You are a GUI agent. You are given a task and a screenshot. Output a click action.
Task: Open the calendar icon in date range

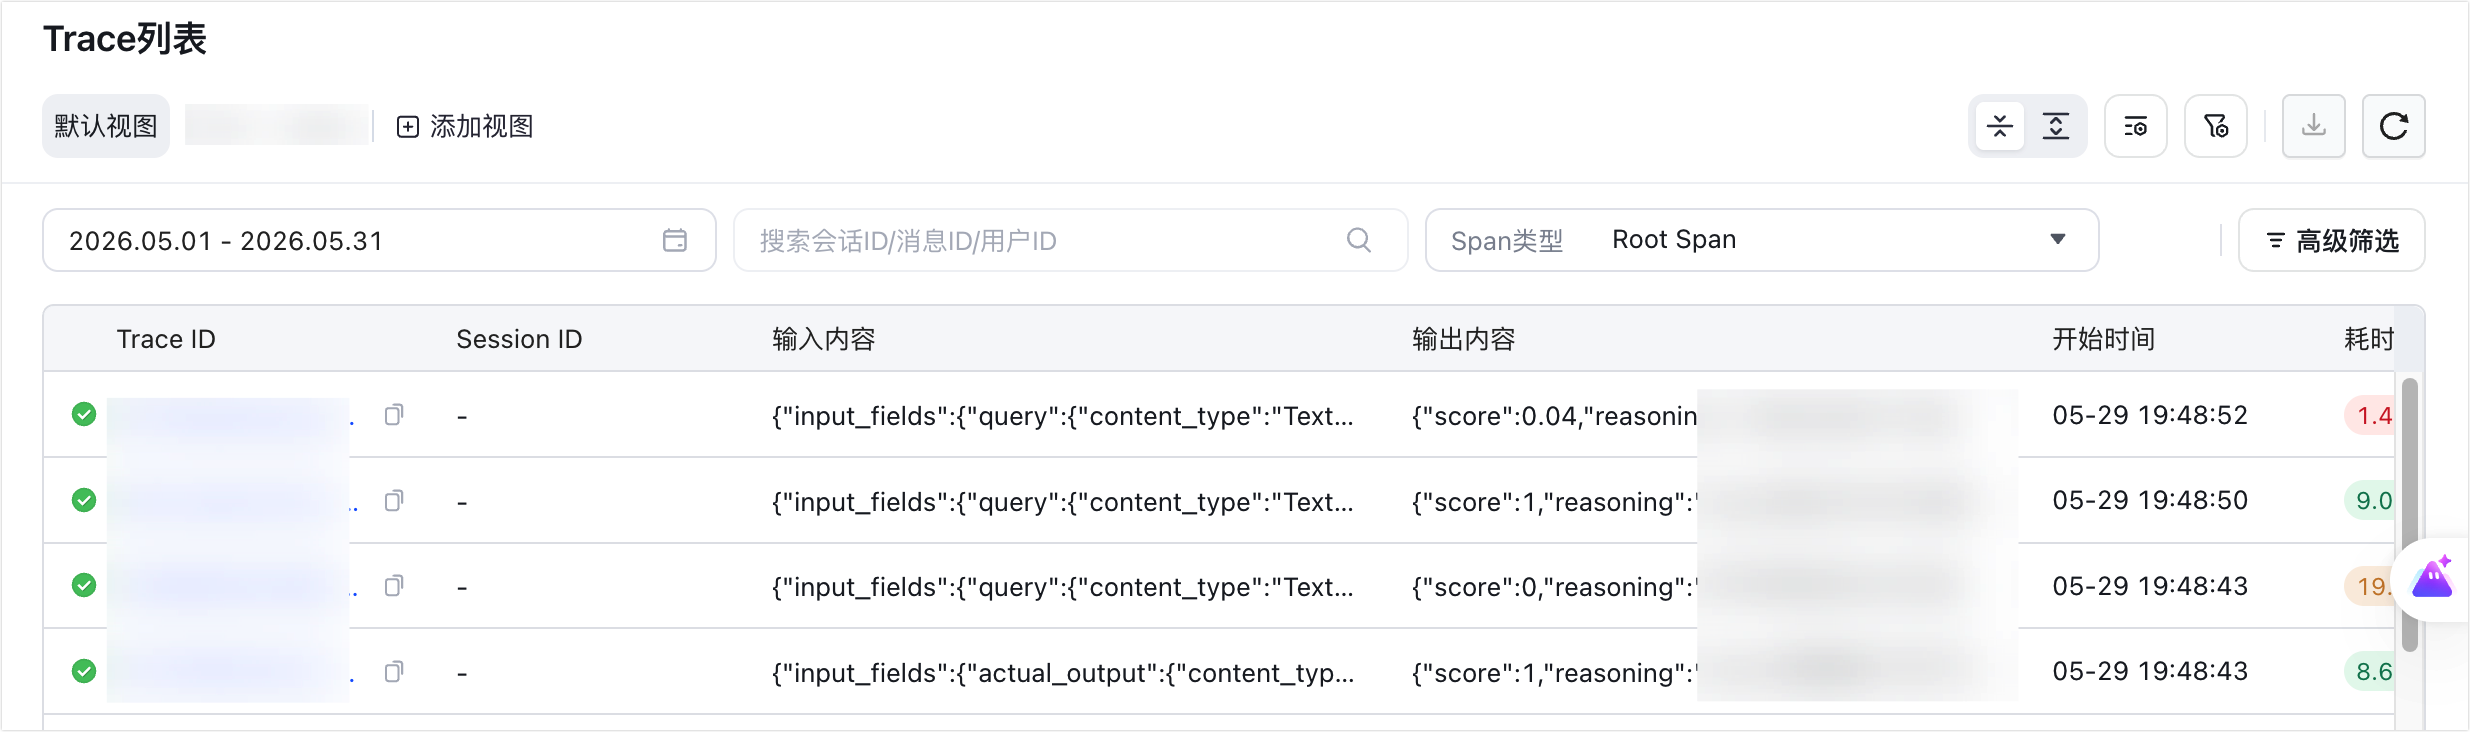(675, 240)
